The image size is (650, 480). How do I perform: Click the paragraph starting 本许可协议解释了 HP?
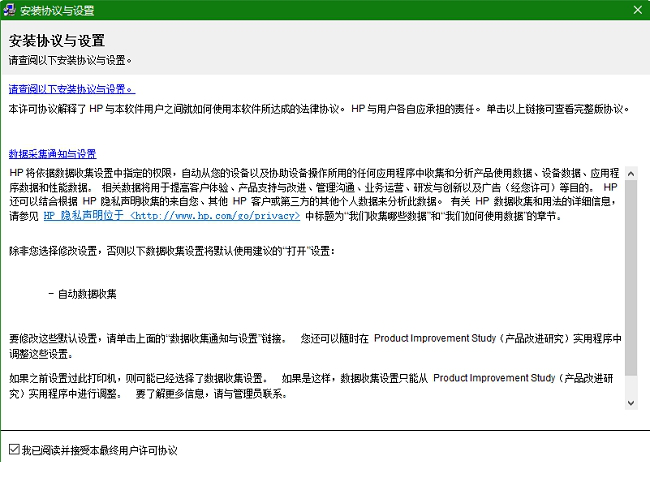pos(319,109)
